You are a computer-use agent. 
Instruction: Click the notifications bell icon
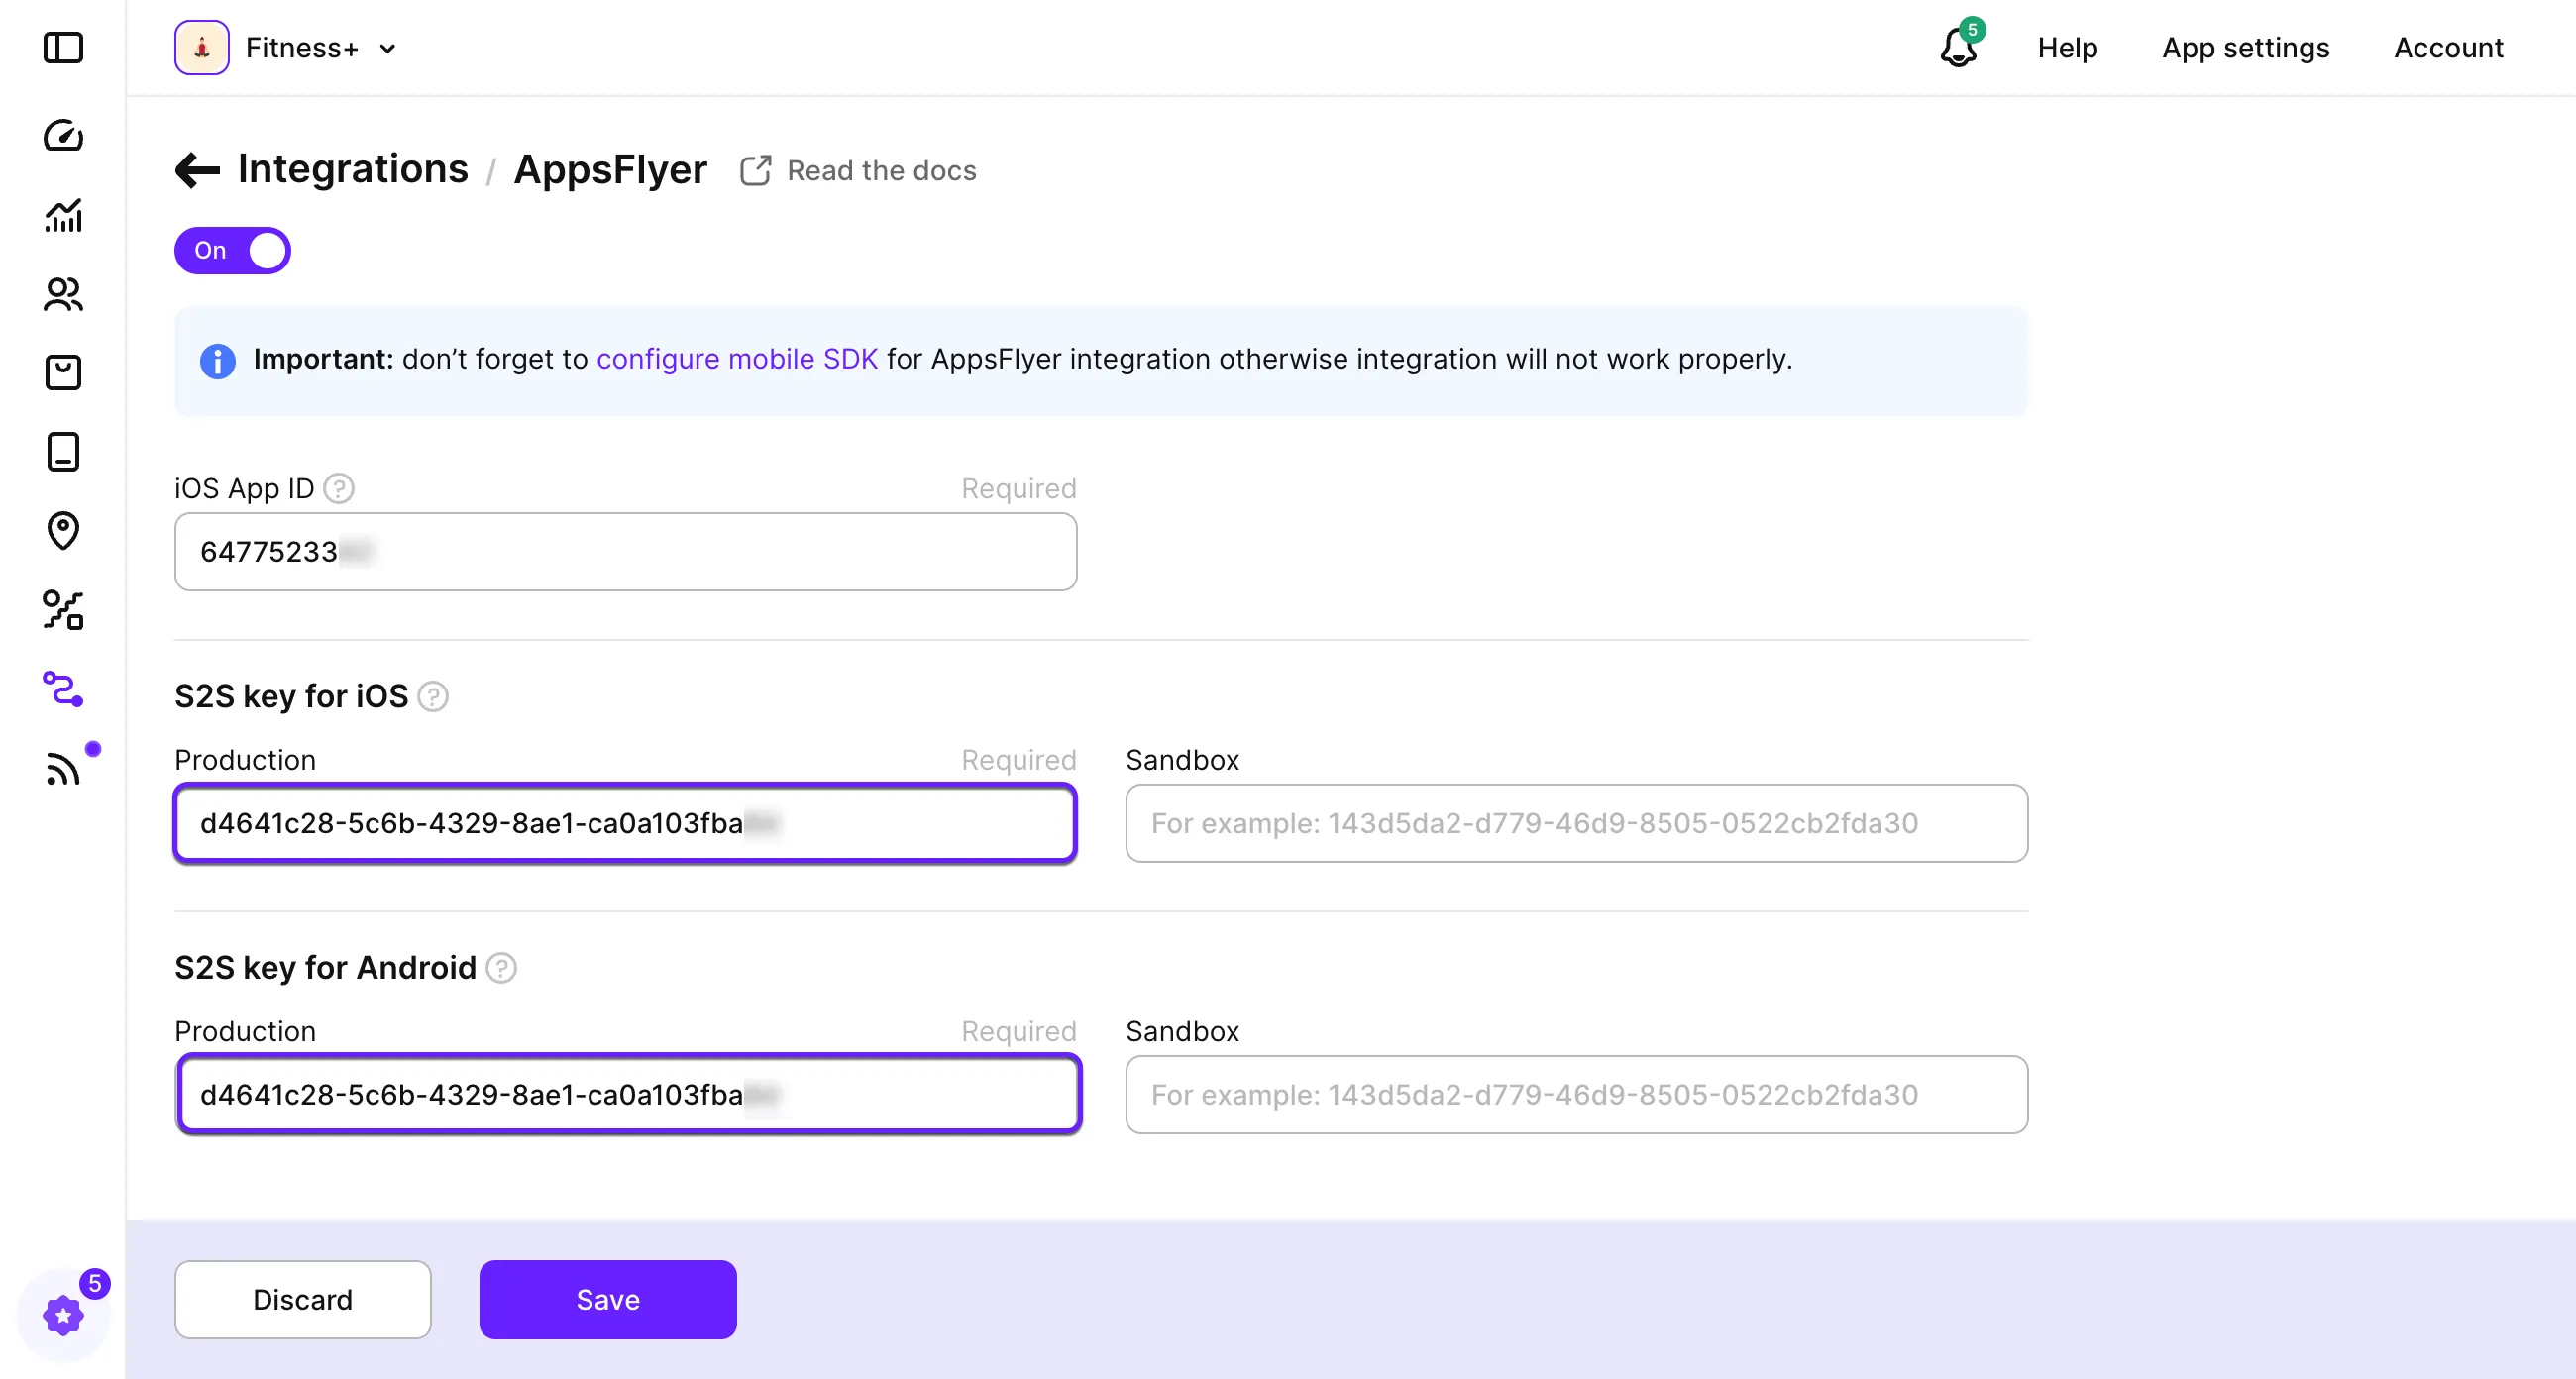(1958, 48)
